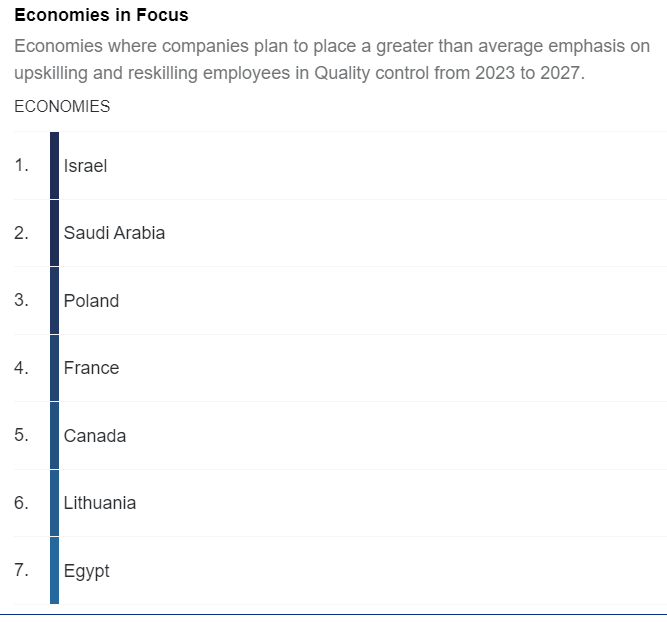Click rank number 1 in the list
This screenshot has width=667, height=622.
22,166
